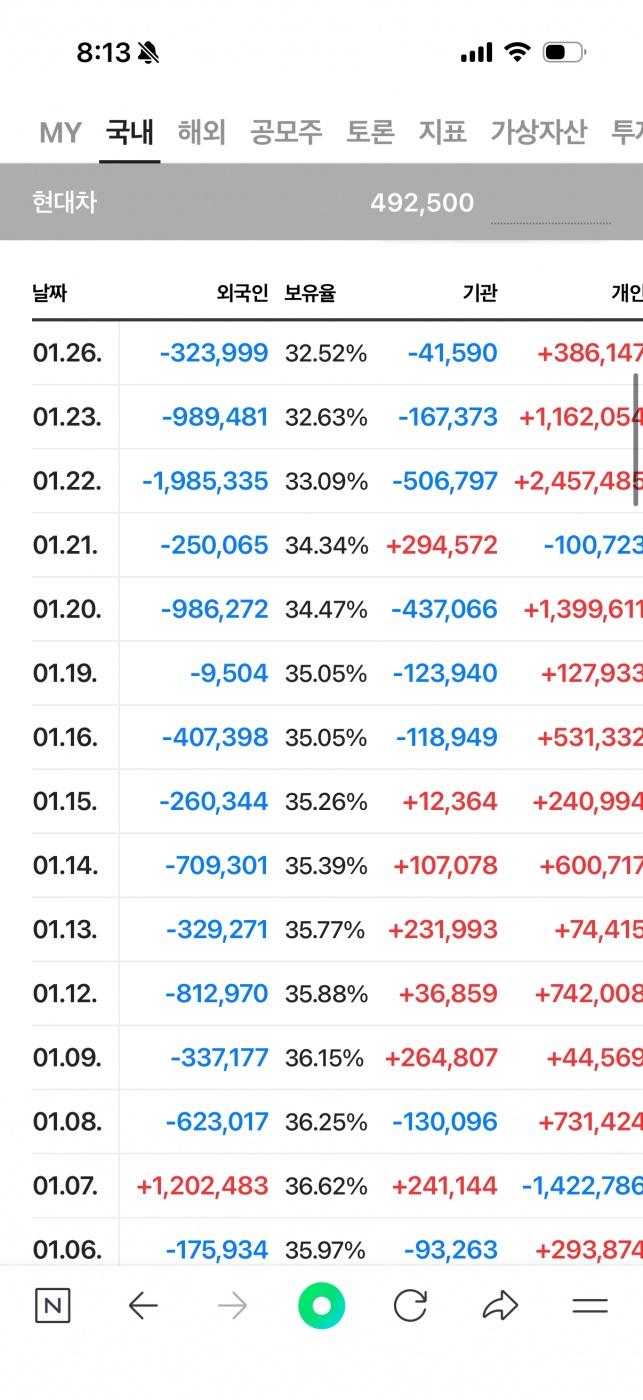Image resolution: width=643 pixels, height=1400 pixels.
Task: Tap the 492,500 stock price
Action: click(421, 203)
